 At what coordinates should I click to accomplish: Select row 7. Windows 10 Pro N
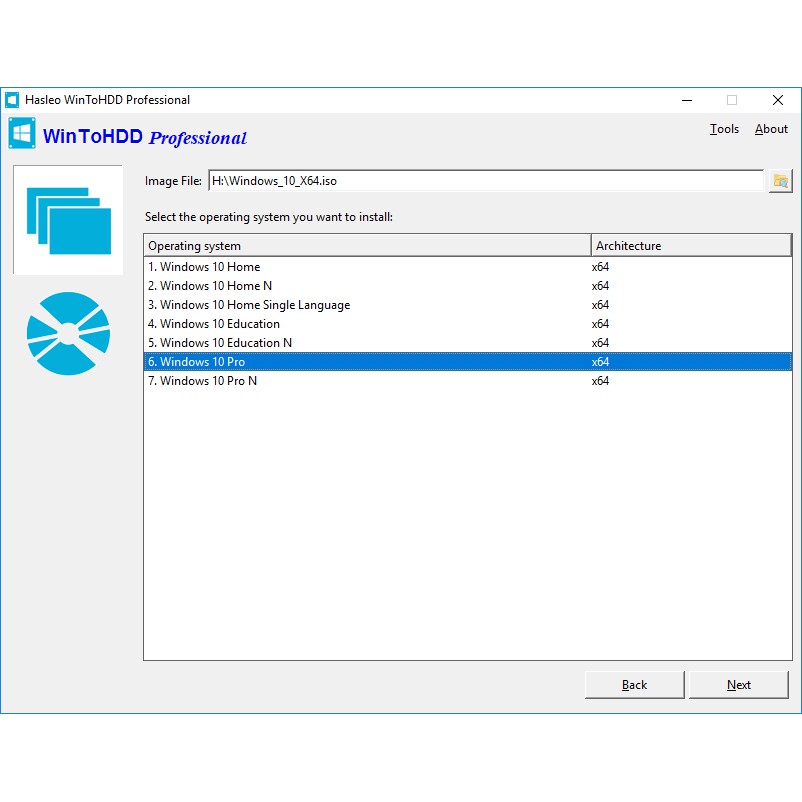467,381
